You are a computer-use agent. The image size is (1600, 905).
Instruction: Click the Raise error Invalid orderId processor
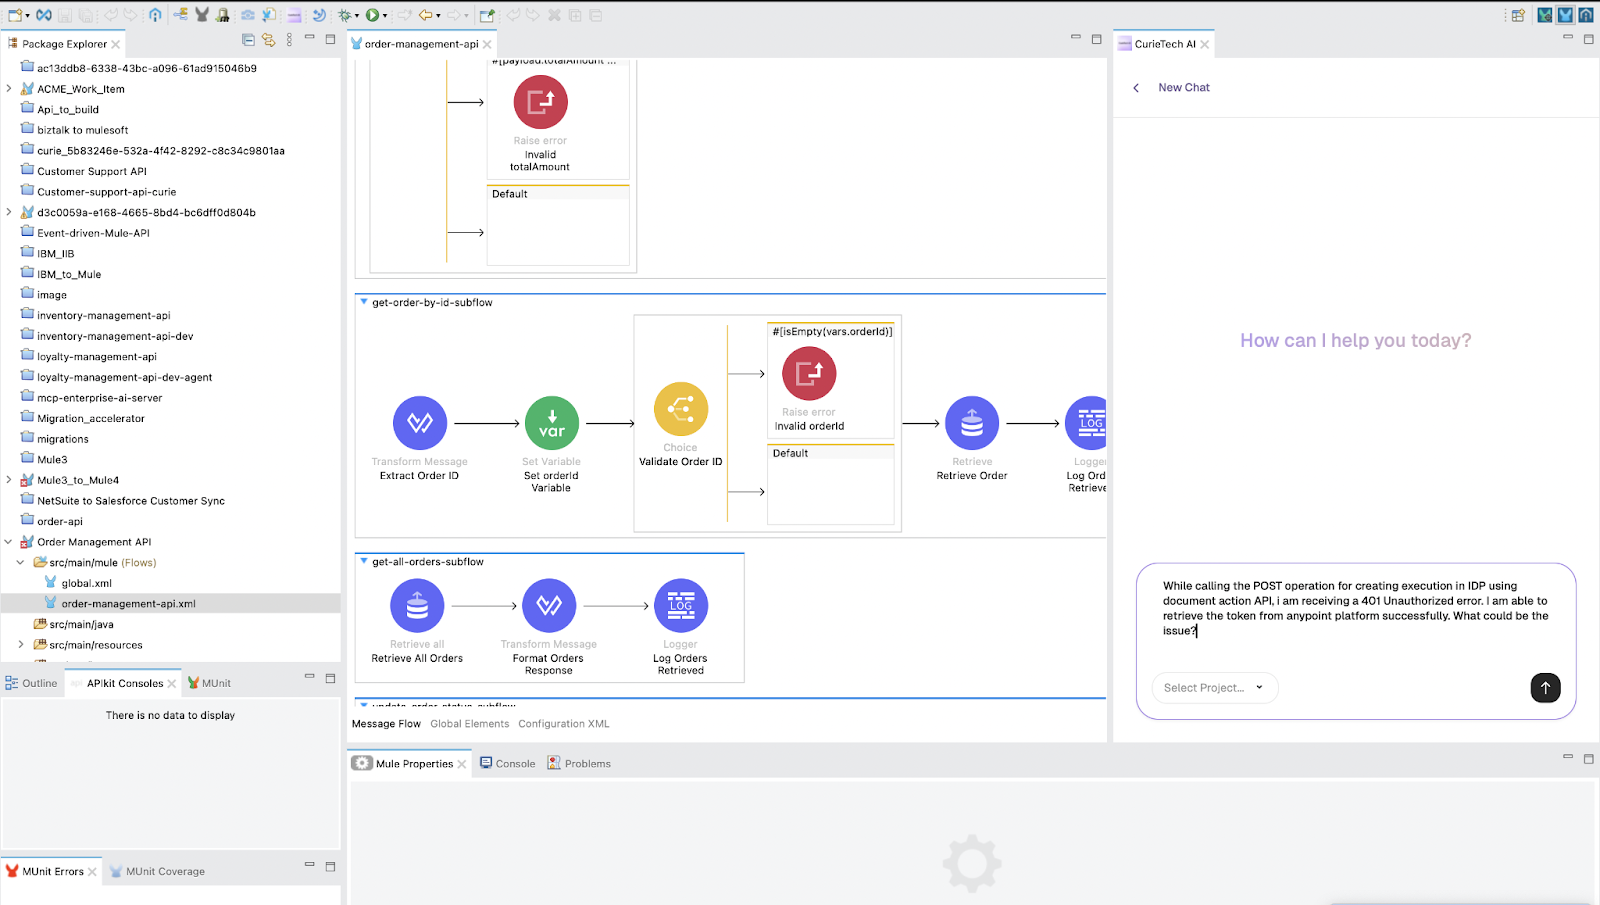[x=808, y=372]
